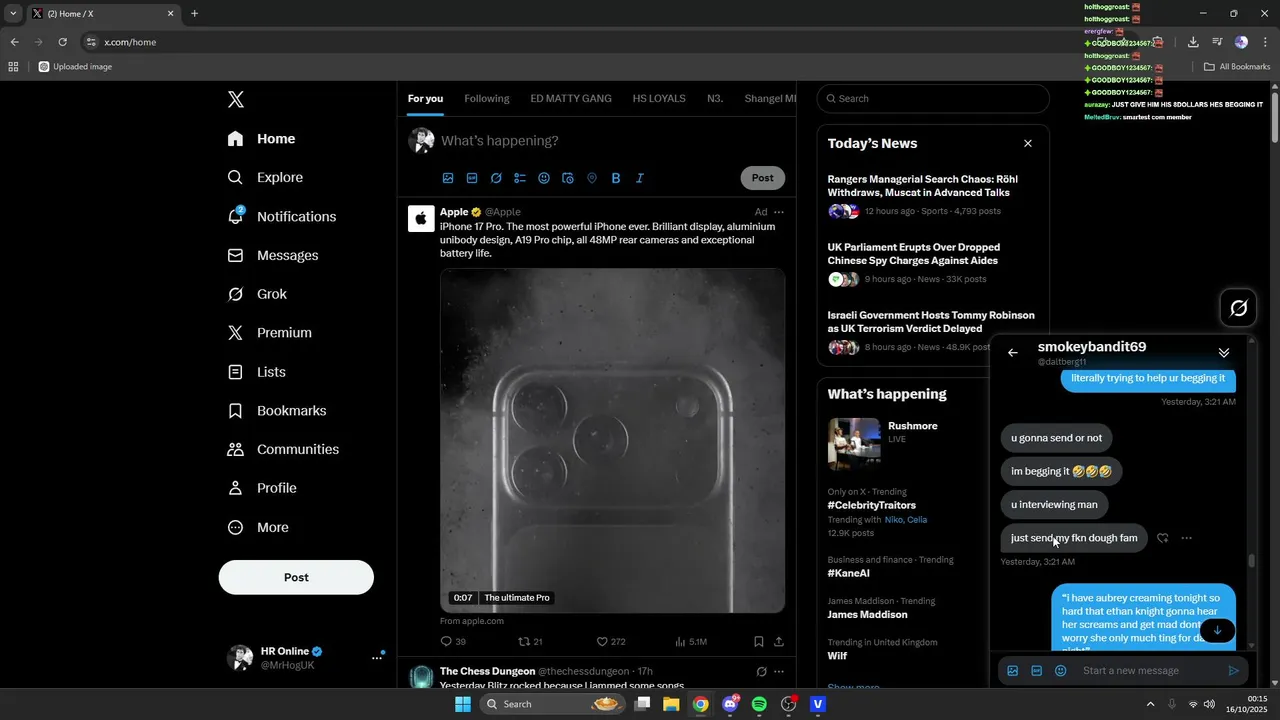React to 'just send my fkn dough' message
This screenshot has height=720, width=1280.
point(1162,538)
